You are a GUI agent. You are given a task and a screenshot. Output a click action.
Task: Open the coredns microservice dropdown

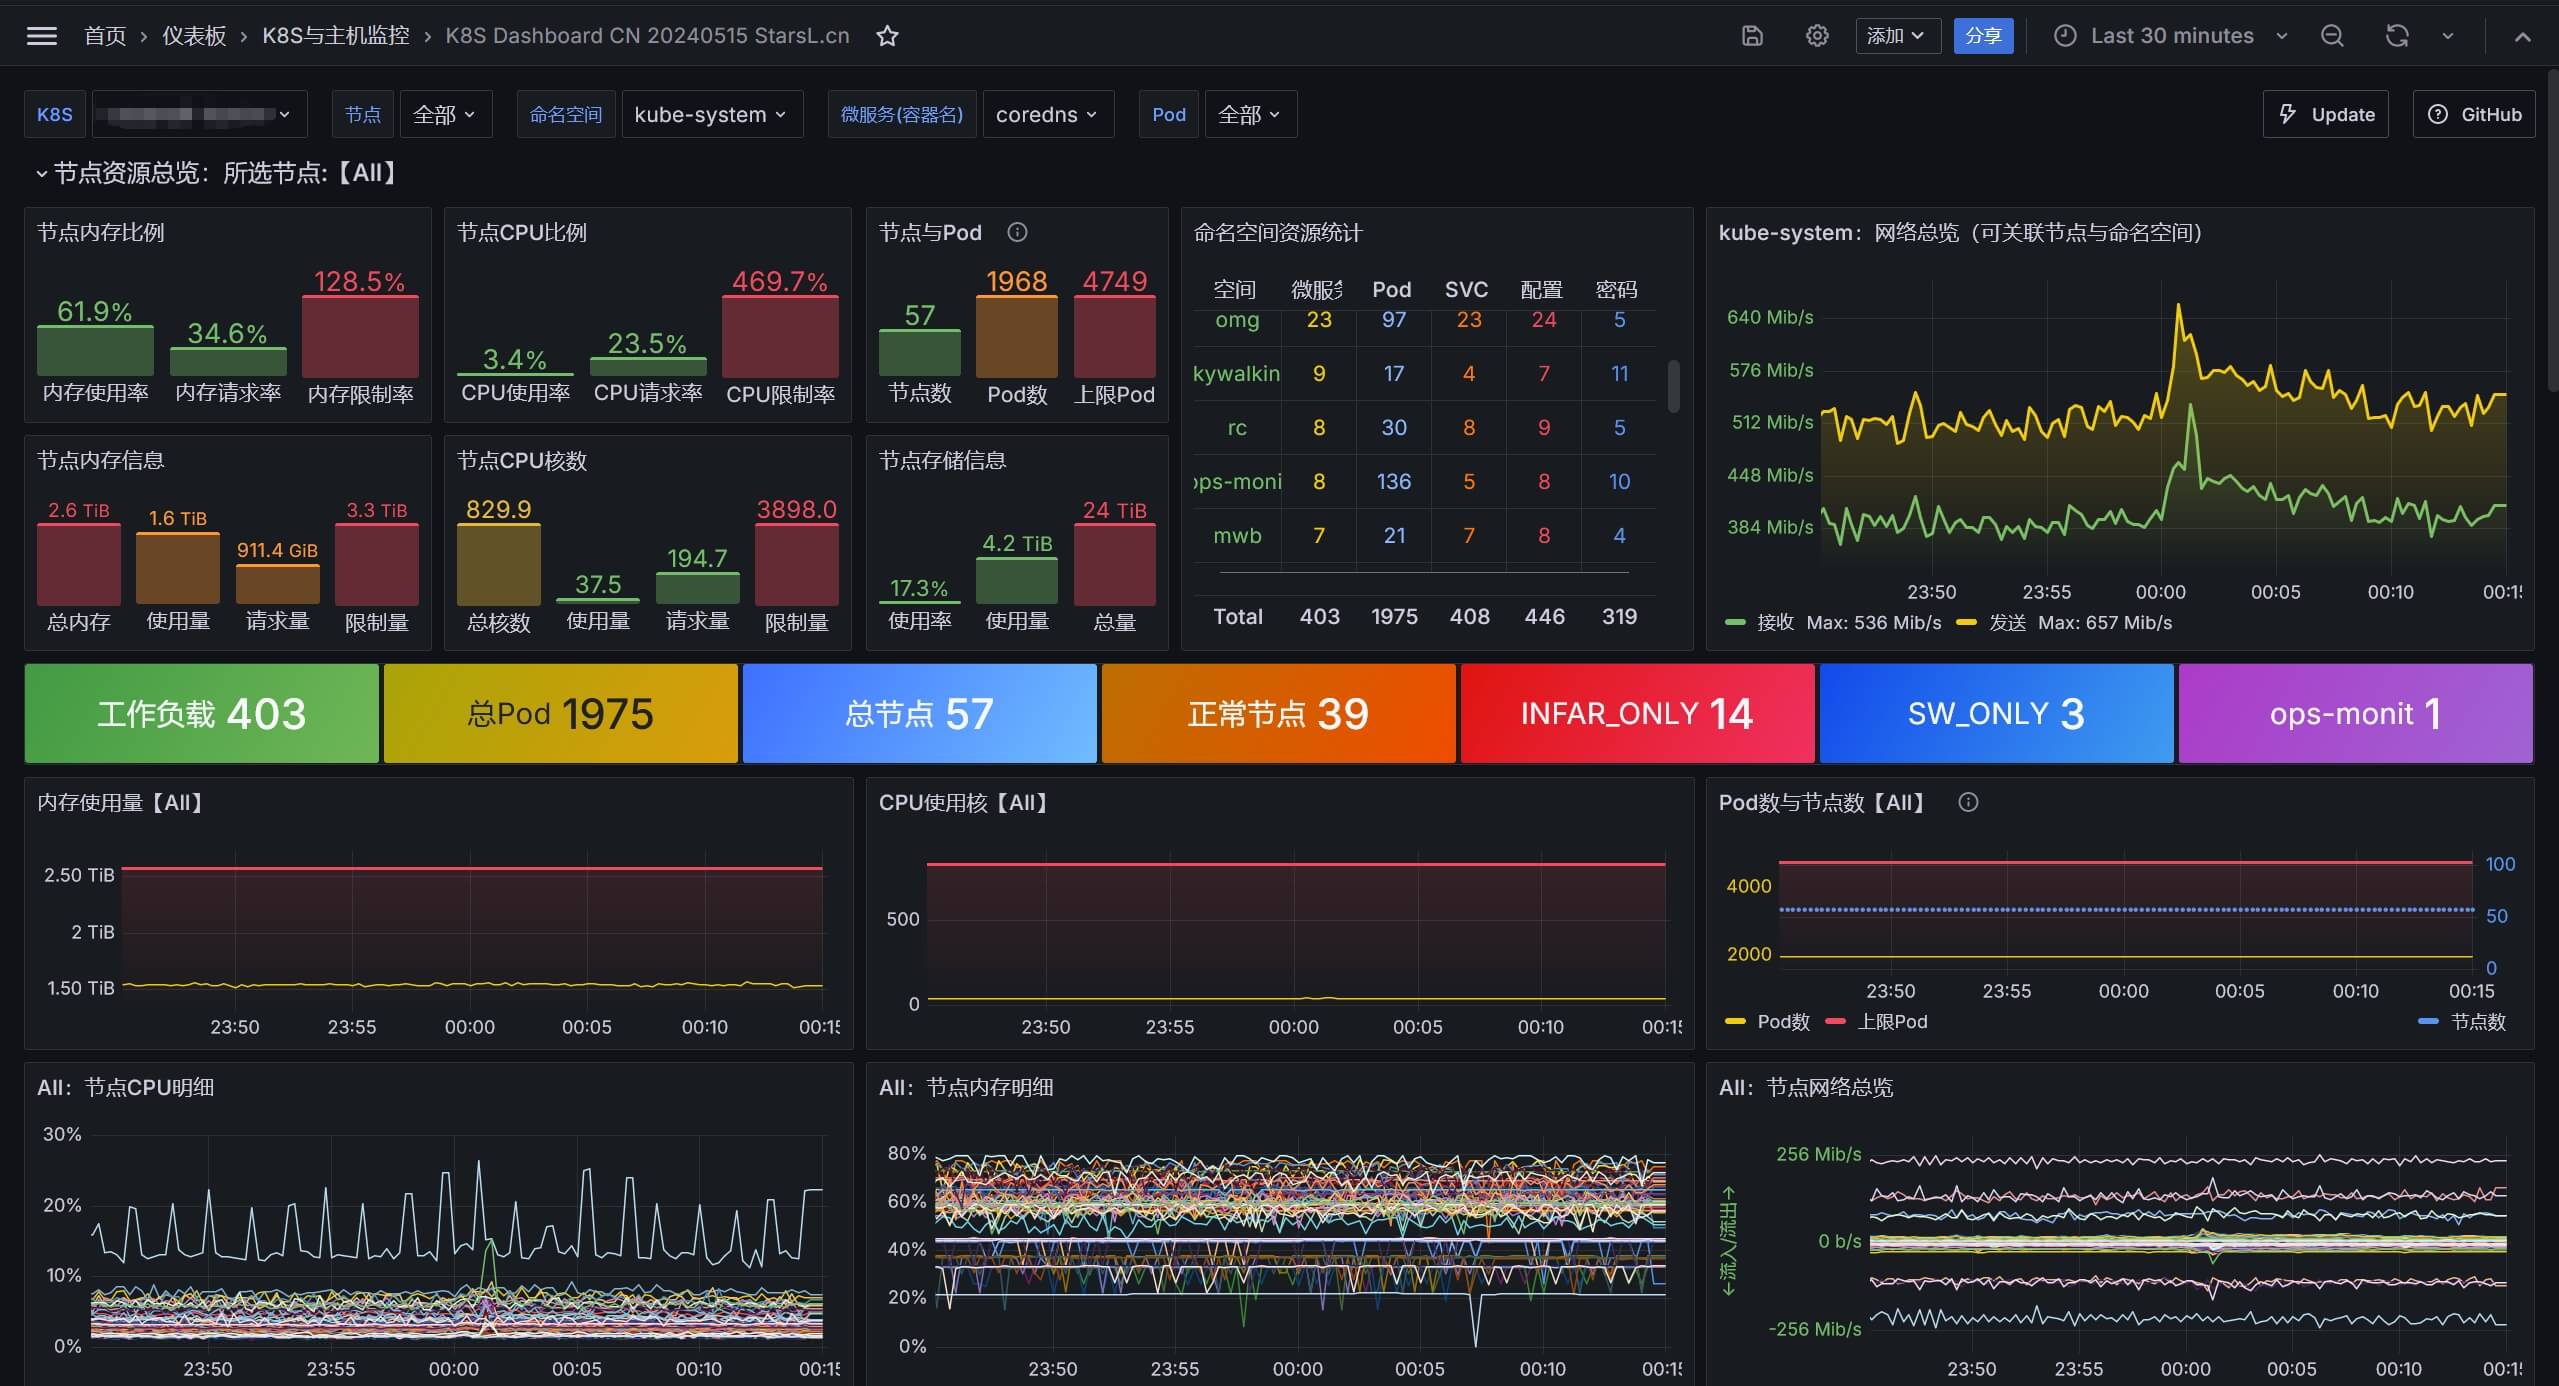[x=1046, y=114]
